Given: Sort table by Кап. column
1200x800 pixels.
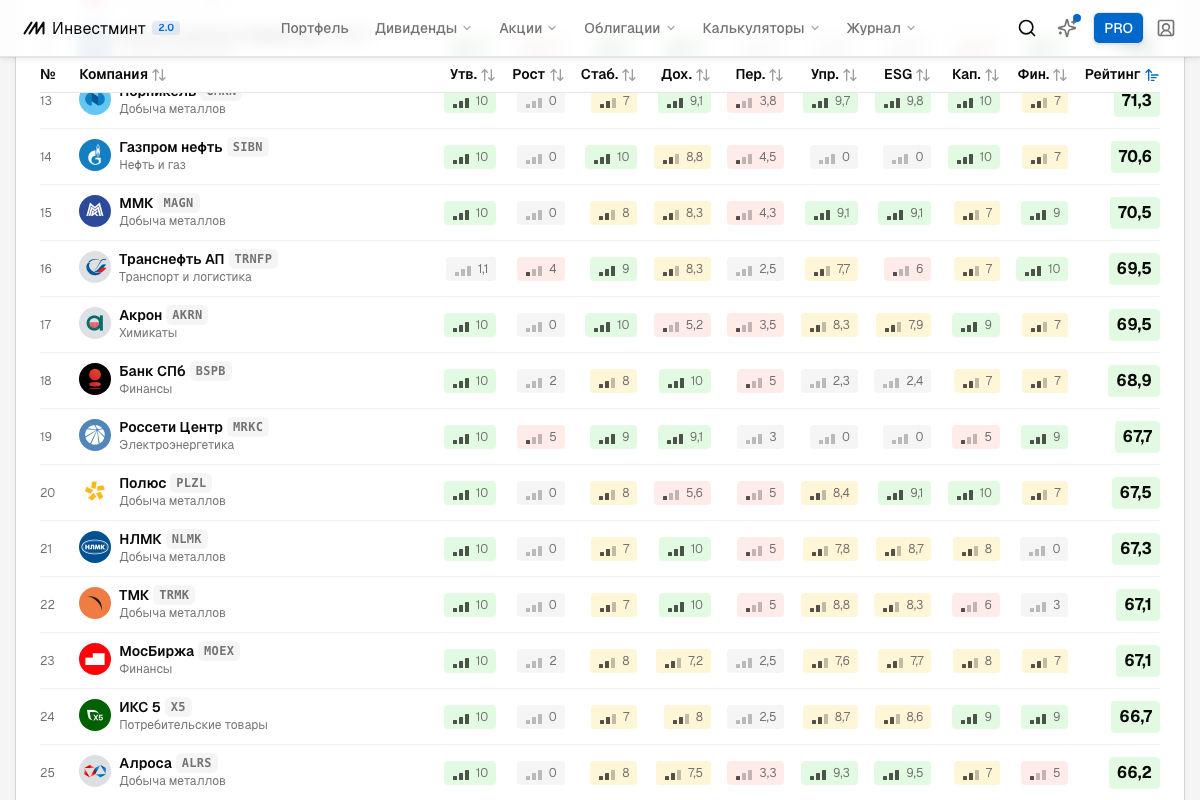Looking at the screenshot, I should coord(975,74).
